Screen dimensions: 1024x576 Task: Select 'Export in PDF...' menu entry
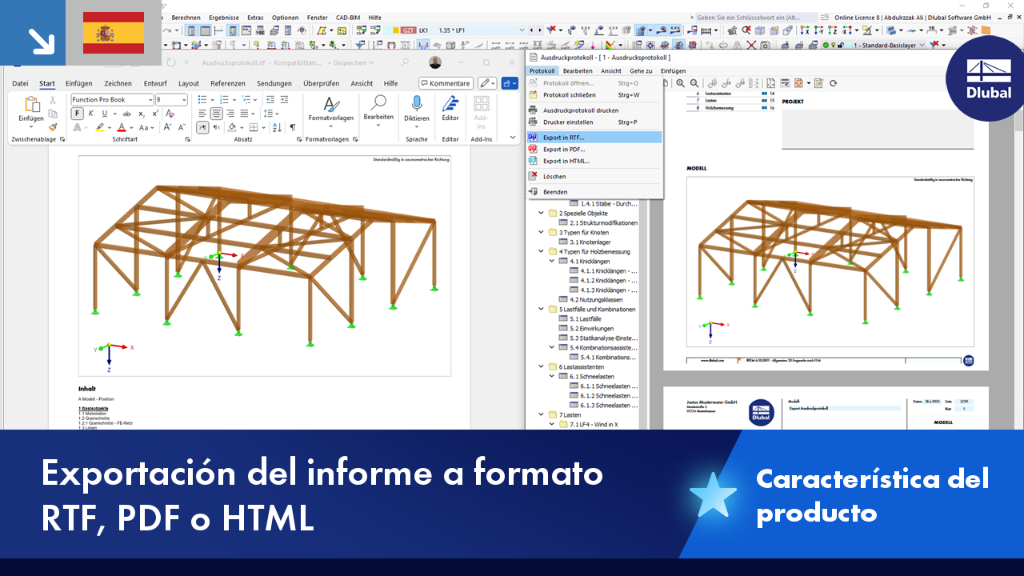click(x=595, y=149)
